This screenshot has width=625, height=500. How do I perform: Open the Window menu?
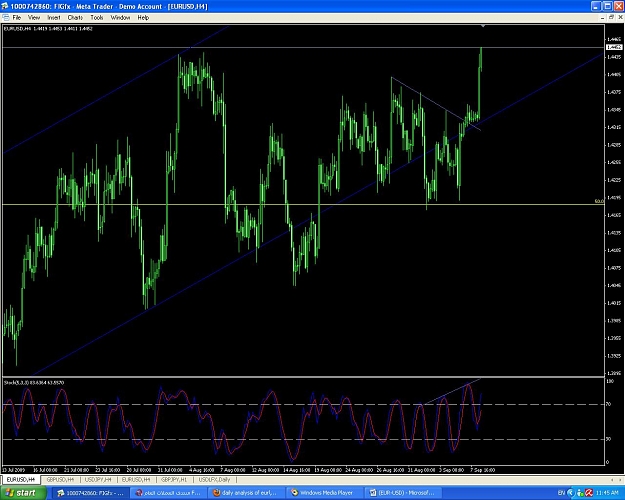click(x=120, y=18)
